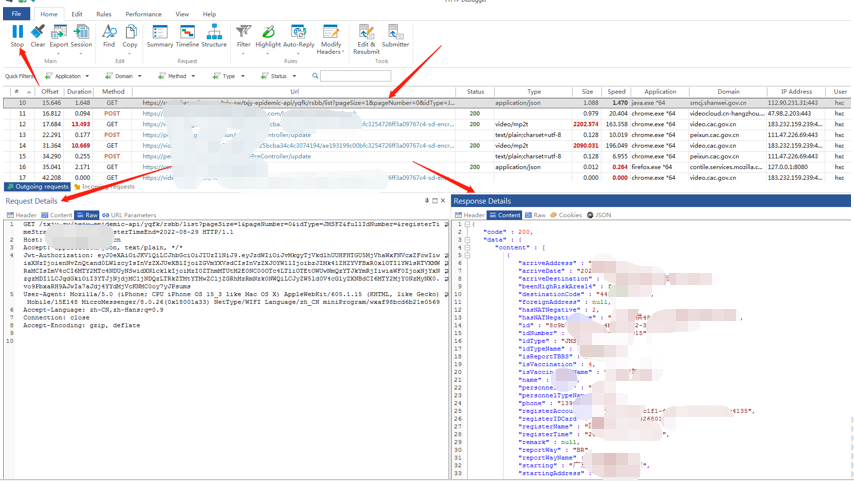Screen dimensions: 854x481
Task: Click the Copy icon in Edit group
Action: pyautogui.click(x=130, y=32)
